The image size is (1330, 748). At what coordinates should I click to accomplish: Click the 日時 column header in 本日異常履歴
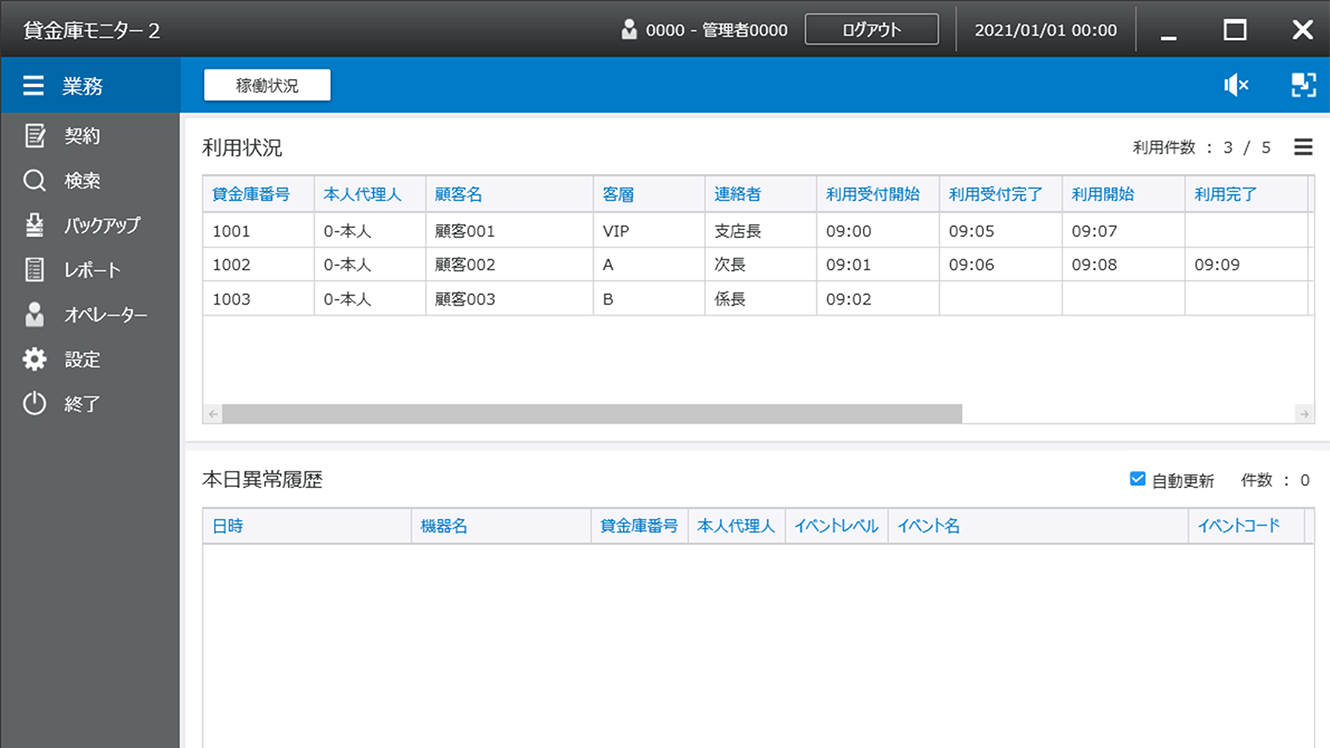click(307, 526)
